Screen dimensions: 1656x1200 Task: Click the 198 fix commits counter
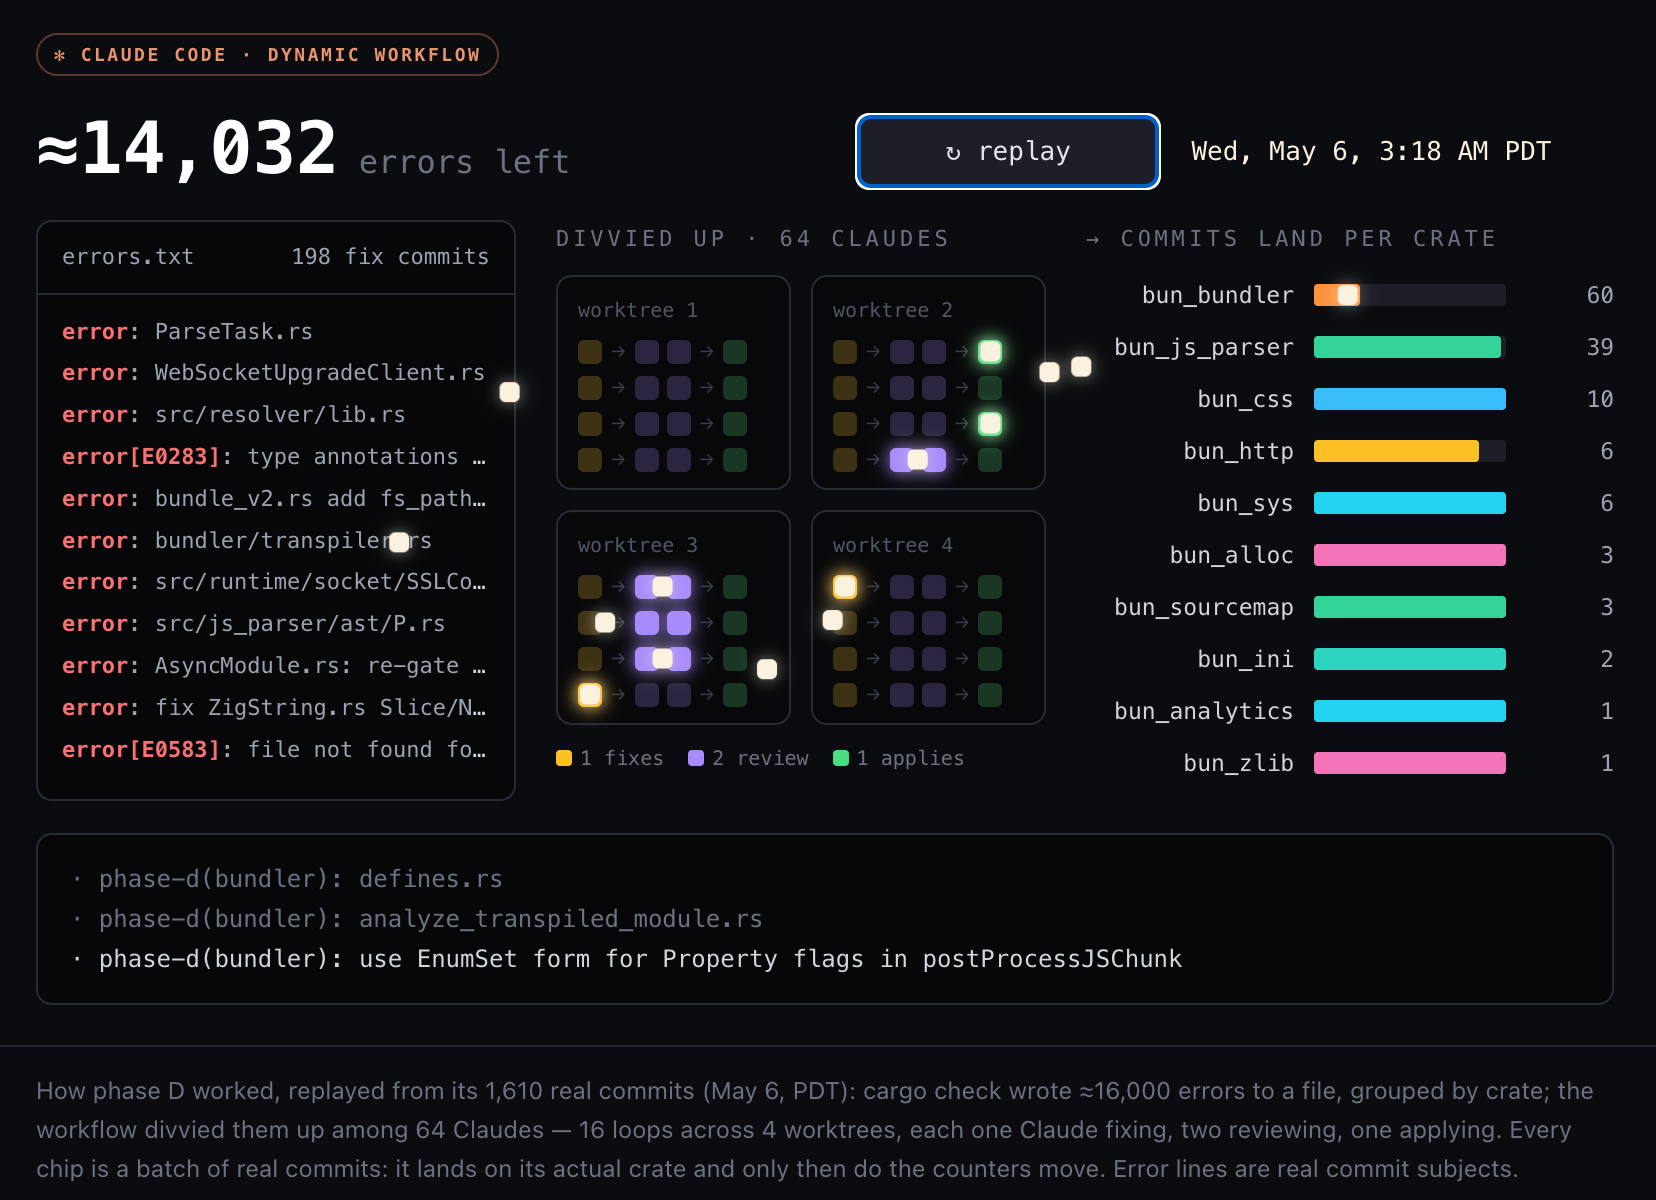coord(390,257)
